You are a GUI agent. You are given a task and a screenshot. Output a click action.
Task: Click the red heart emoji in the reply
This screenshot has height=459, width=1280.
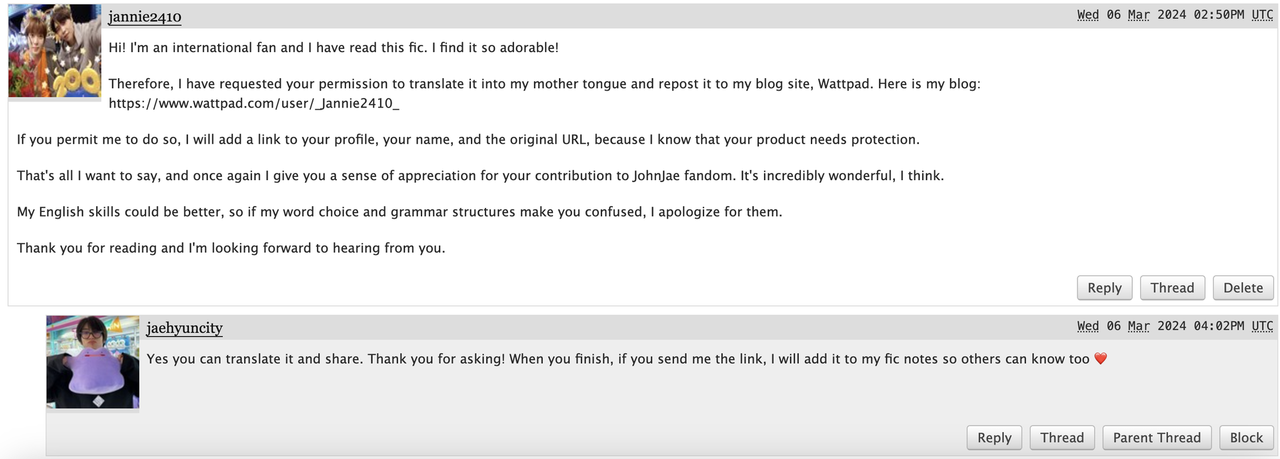tap(1101, 359)
